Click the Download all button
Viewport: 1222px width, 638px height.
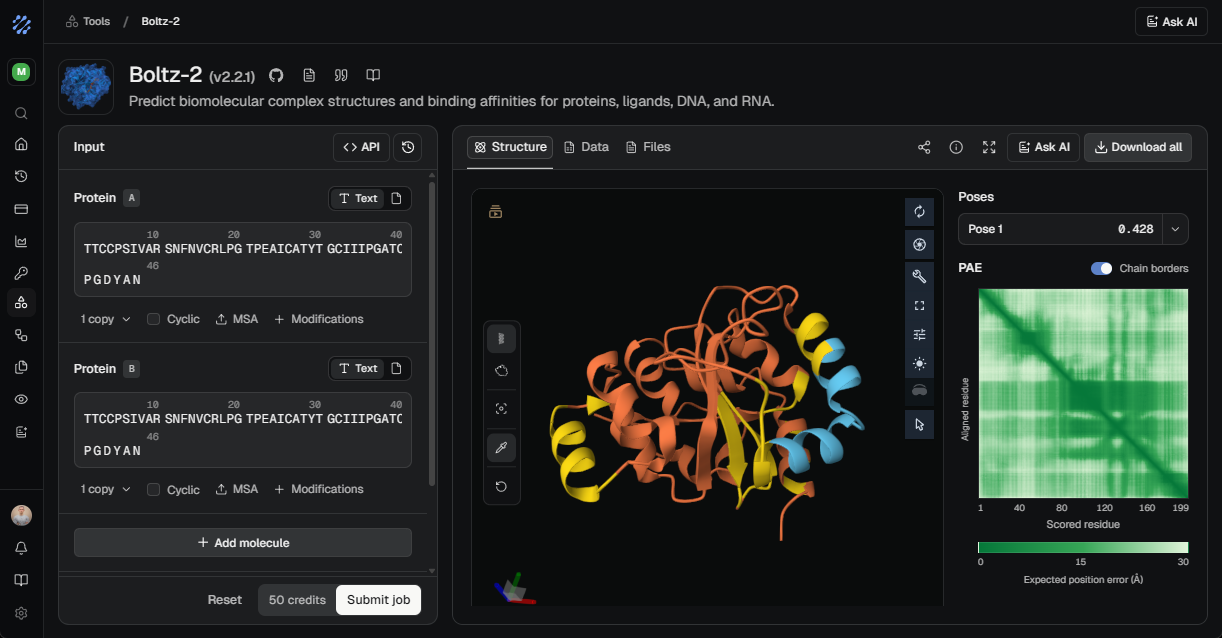click(1138, 147)
